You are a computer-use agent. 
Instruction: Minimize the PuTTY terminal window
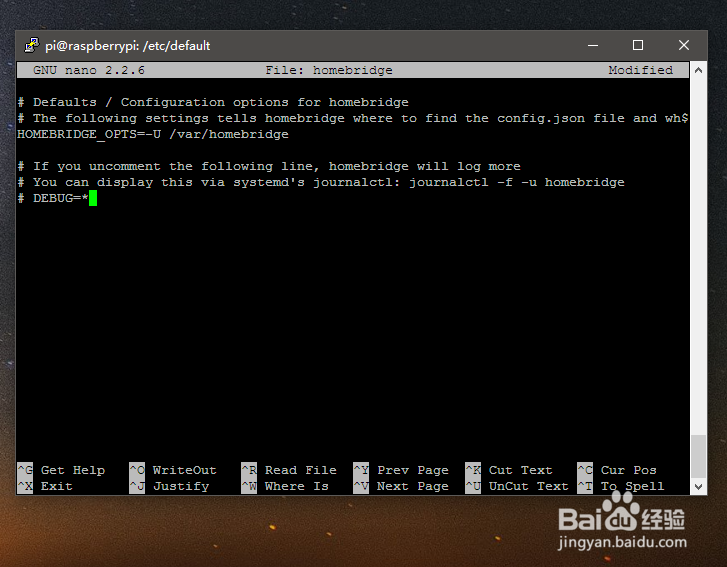coord(593,45)
